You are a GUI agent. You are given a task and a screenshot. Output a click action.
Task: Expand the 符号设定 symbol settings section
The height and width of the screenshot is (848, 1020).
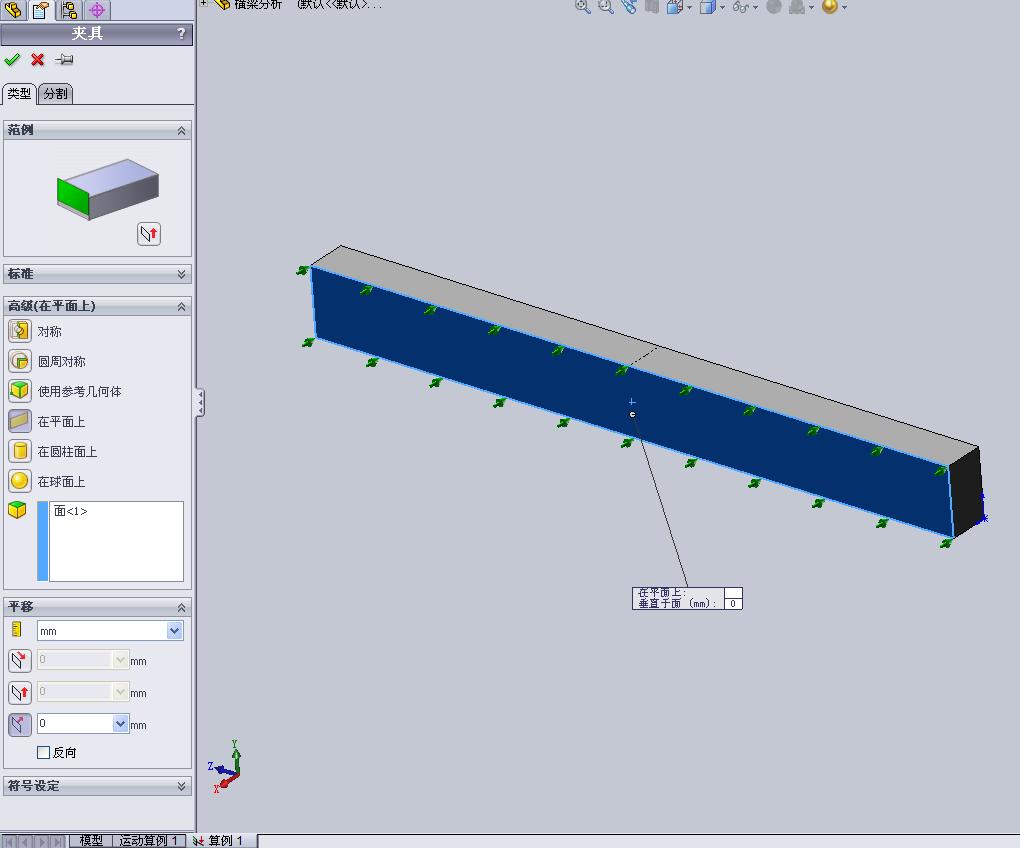pos(181,786)
